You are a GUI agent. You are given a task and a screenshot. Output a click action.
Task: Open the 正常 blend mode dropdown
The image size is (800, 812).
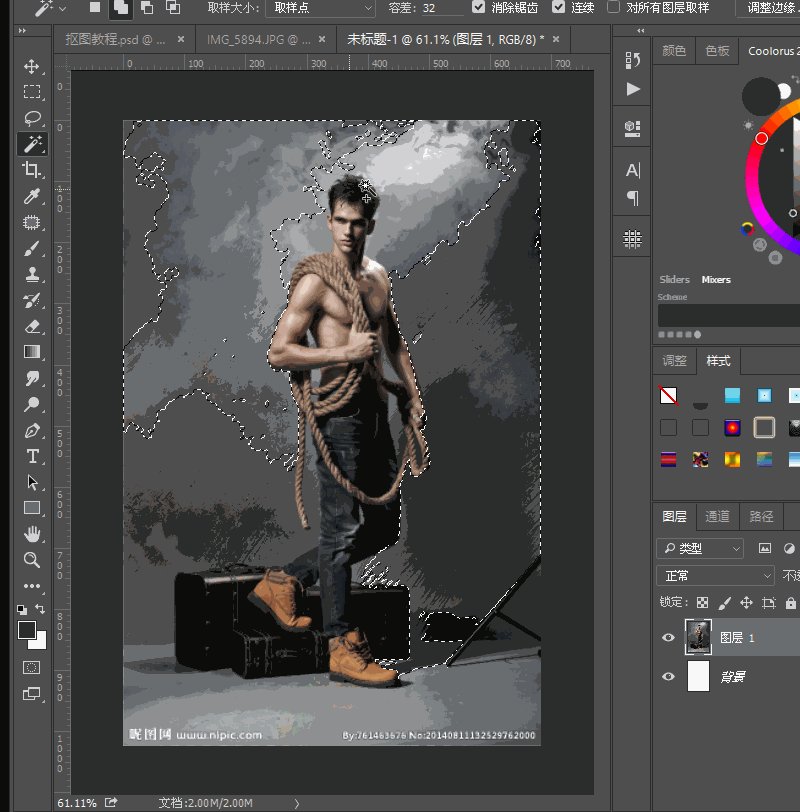[x=715, y=576]
